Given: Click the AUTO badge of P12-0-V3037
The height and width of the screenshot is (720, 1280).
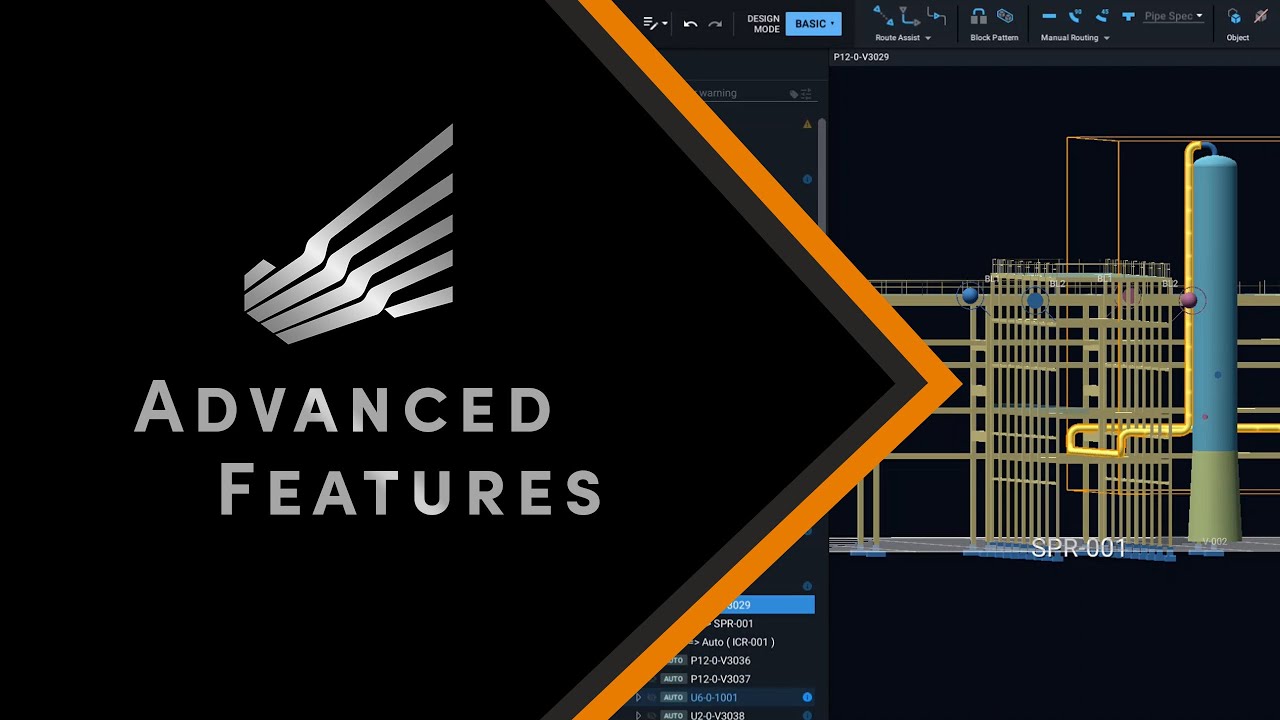Looking at the screenshot, I should point(675,679).
